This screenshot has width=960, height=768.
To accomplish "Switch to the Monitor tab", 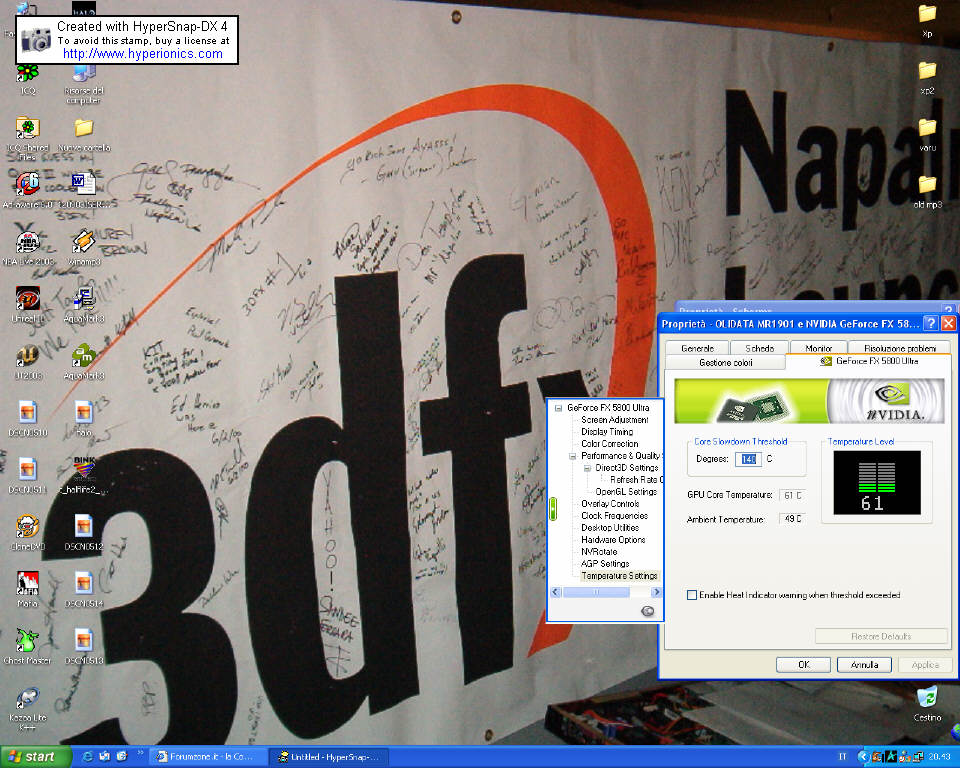I will [819, 348].
